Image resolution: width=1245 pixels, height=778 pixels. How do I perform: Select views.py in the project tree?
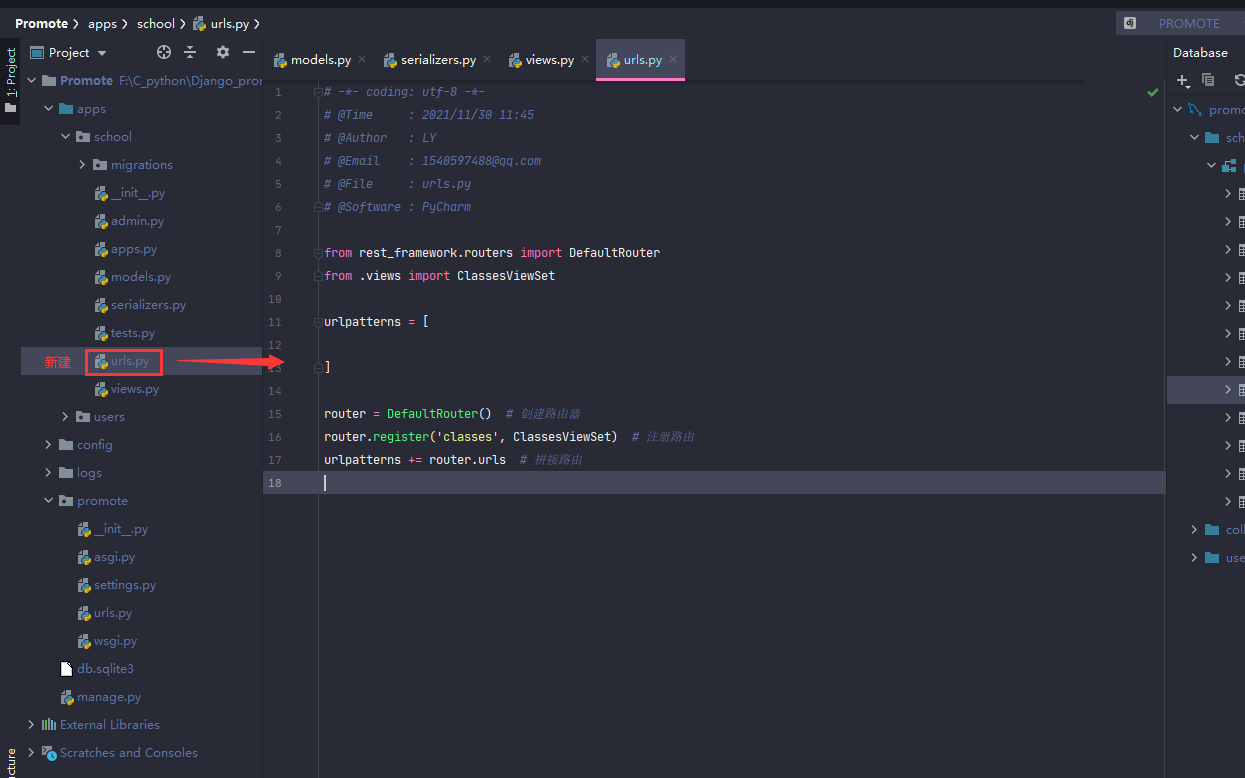135,389
